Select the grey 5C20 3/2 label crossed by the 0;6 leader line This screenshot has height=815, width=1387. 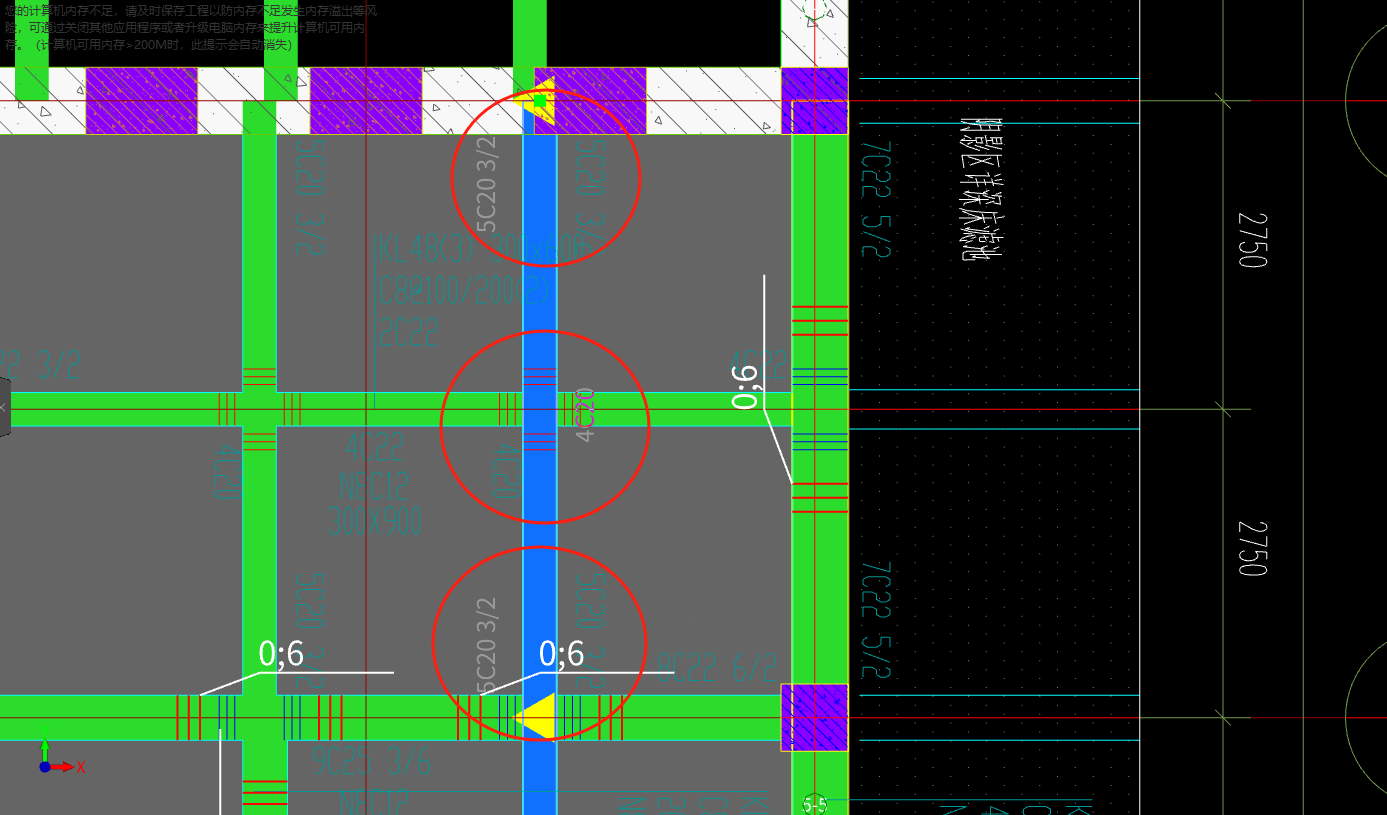pyautogui.click(x=487, y=645)
